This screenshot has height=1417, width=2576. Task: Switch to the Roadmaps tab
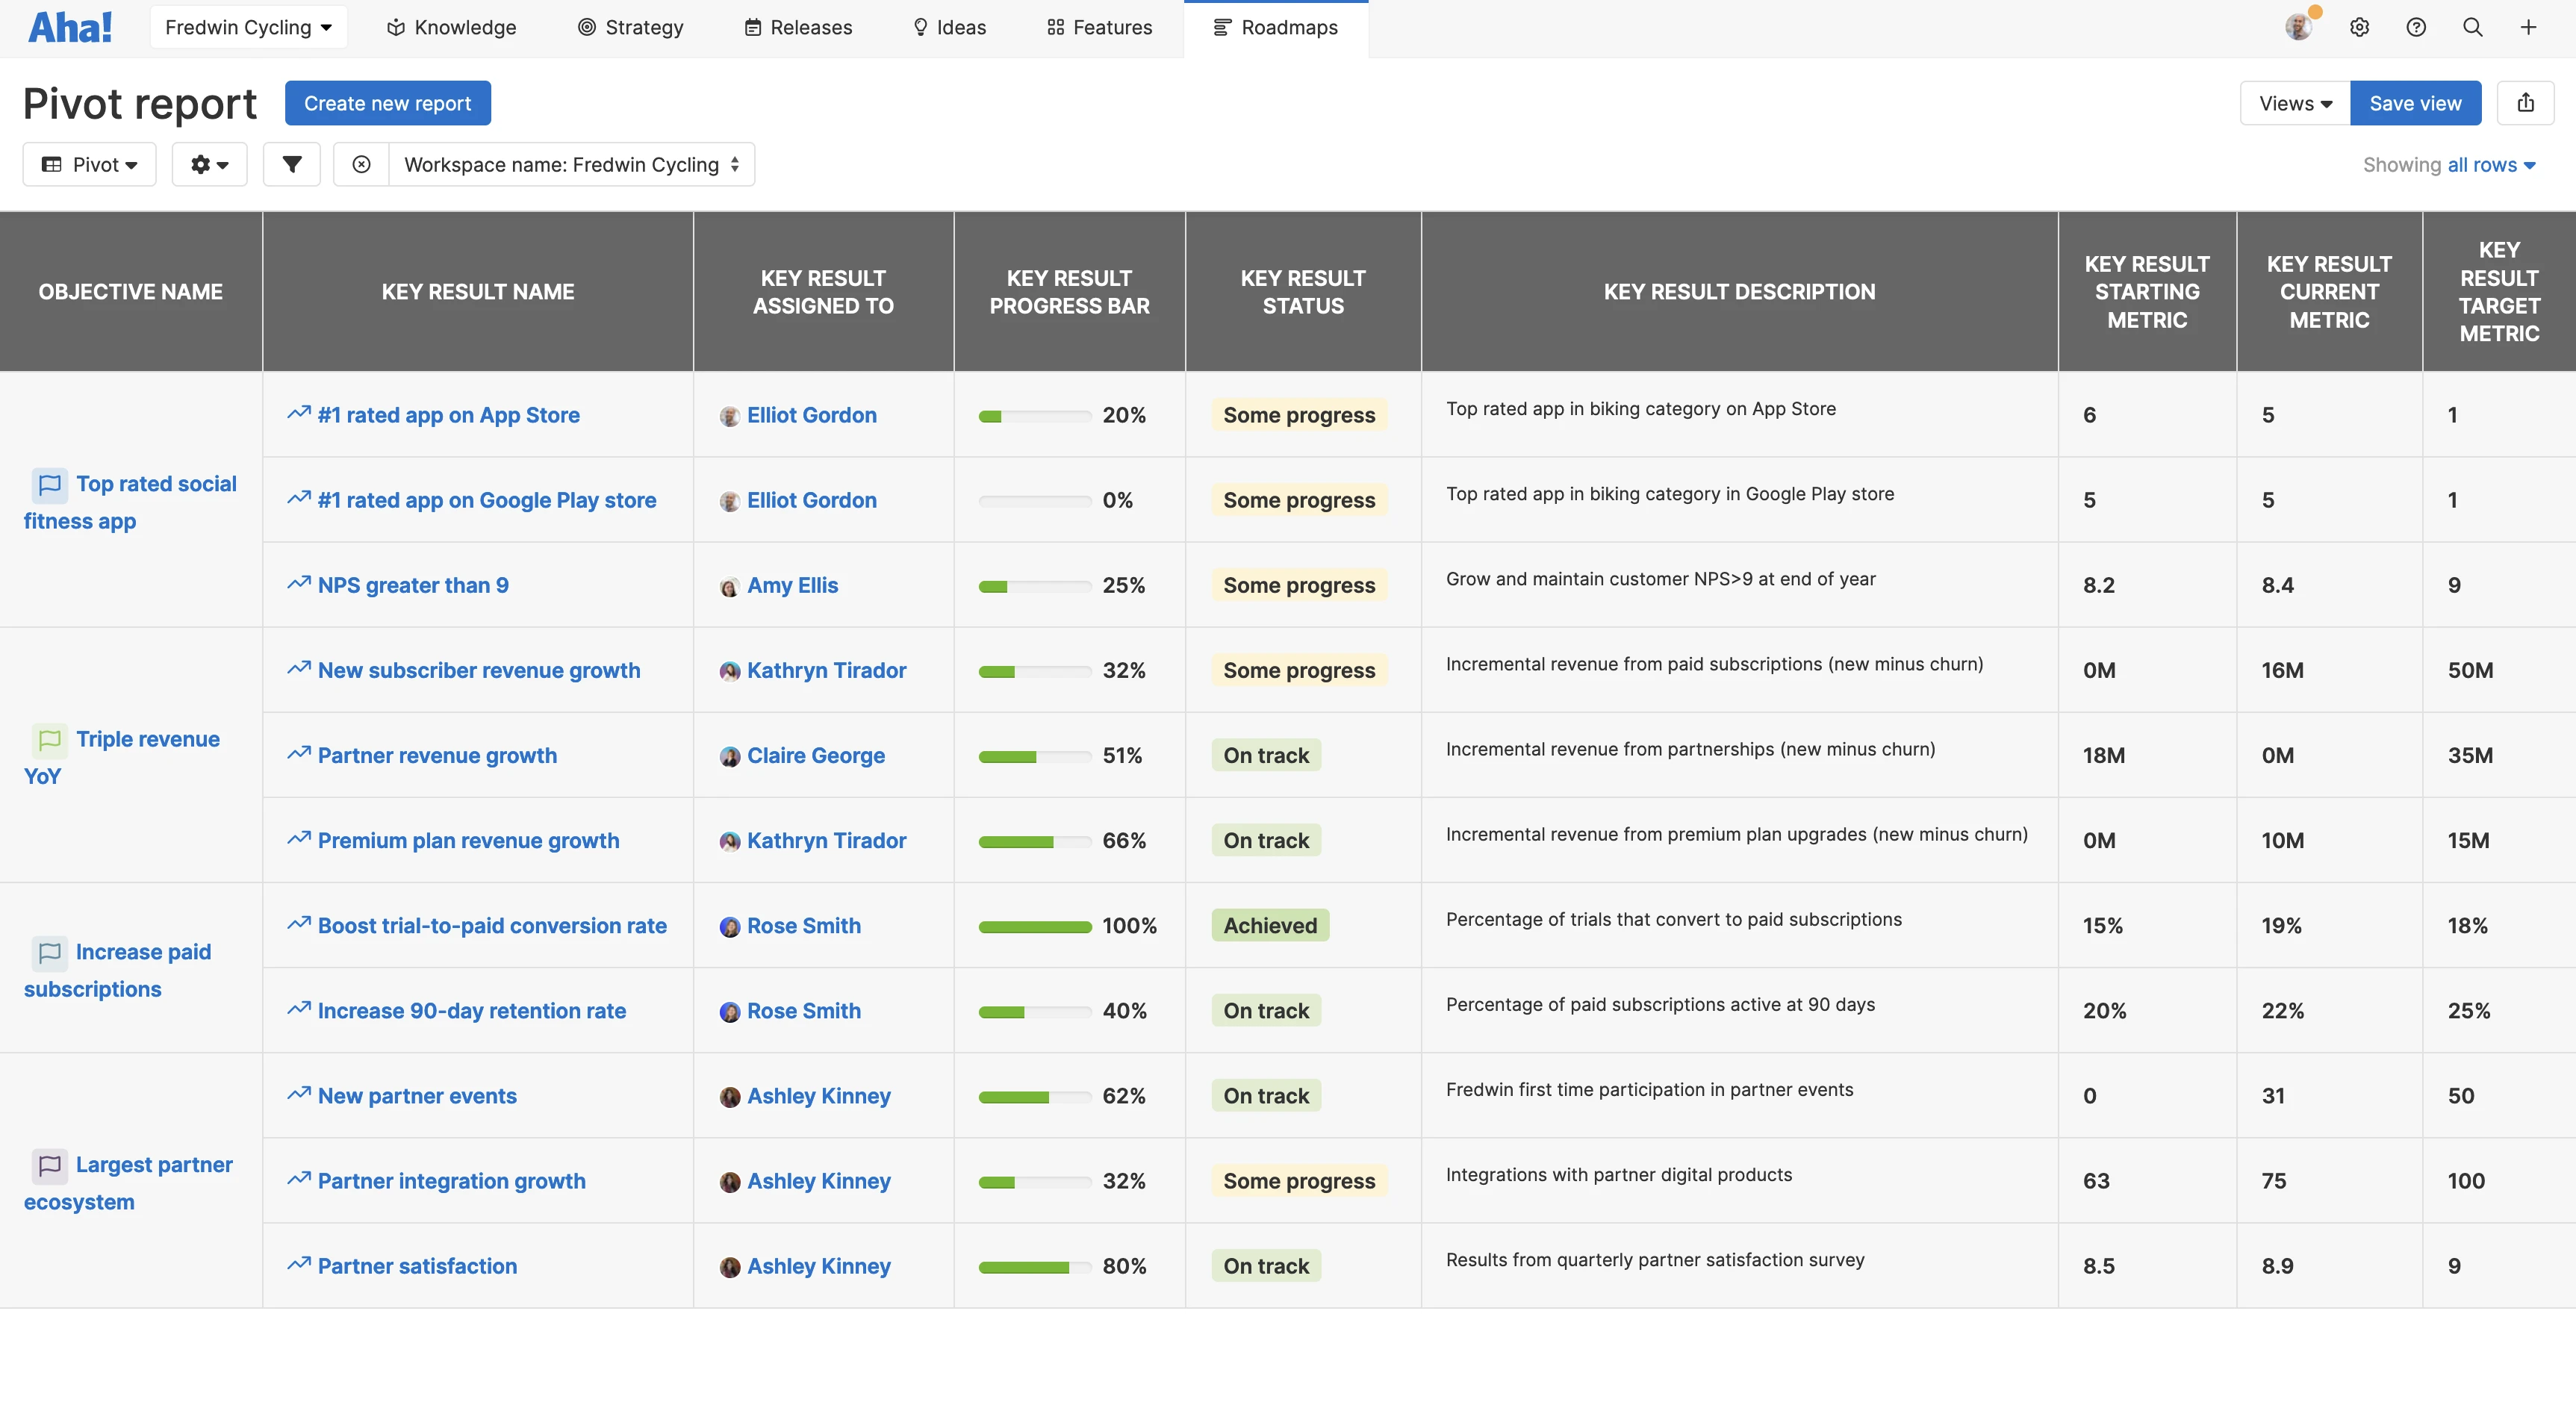1276,27
